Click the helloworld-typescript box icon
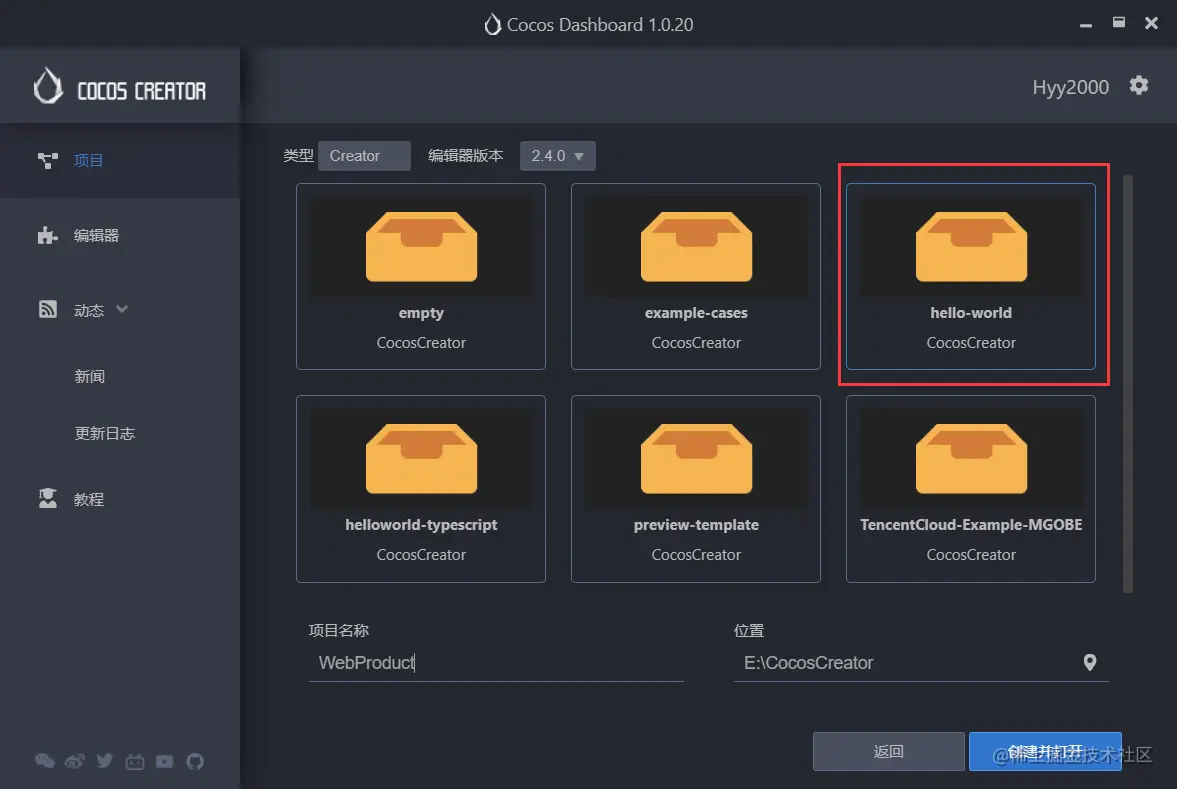 (421, 459)
